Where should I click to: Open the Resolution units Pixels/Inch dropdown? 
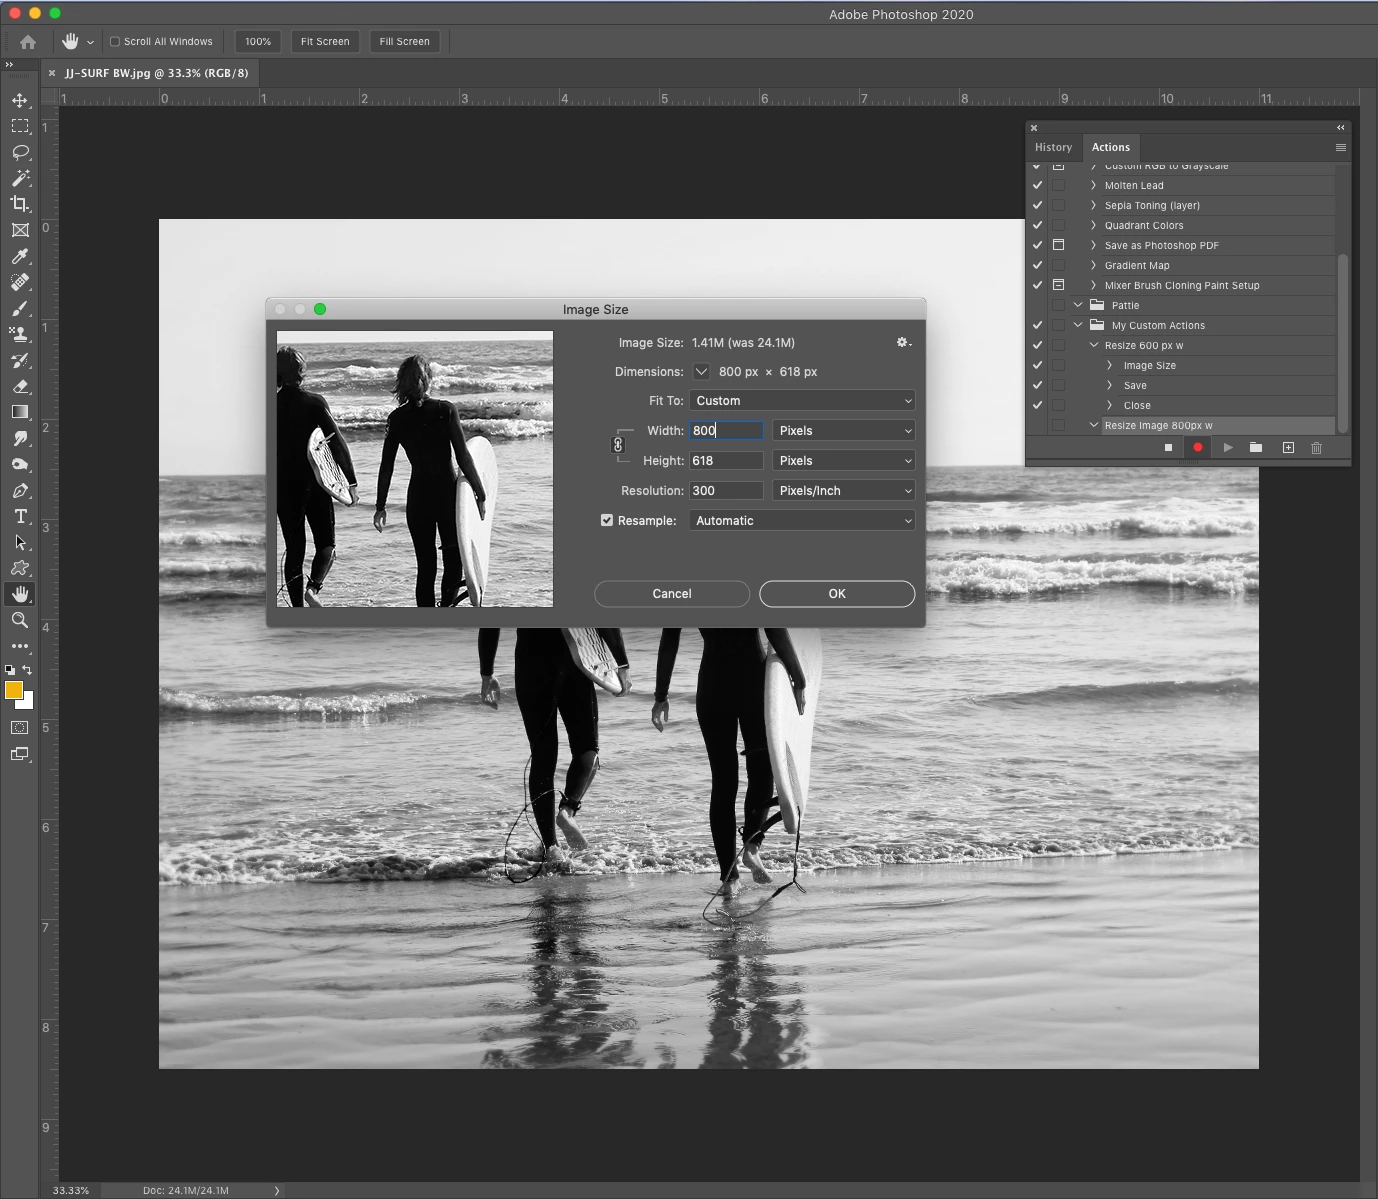[x=843, y=490]
